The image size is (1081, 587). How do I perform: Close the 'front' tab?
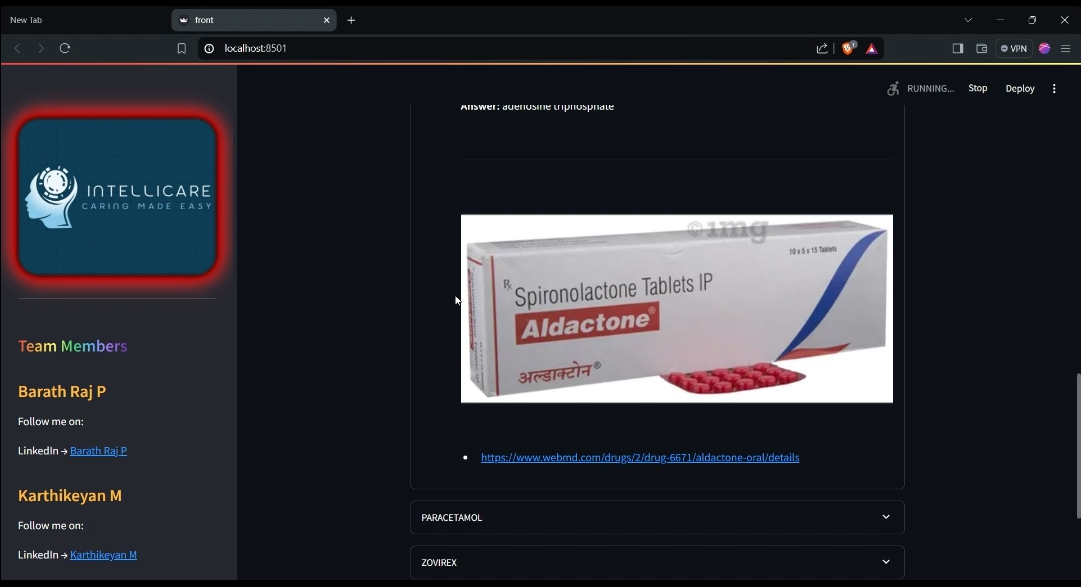[x=327, y=20]
